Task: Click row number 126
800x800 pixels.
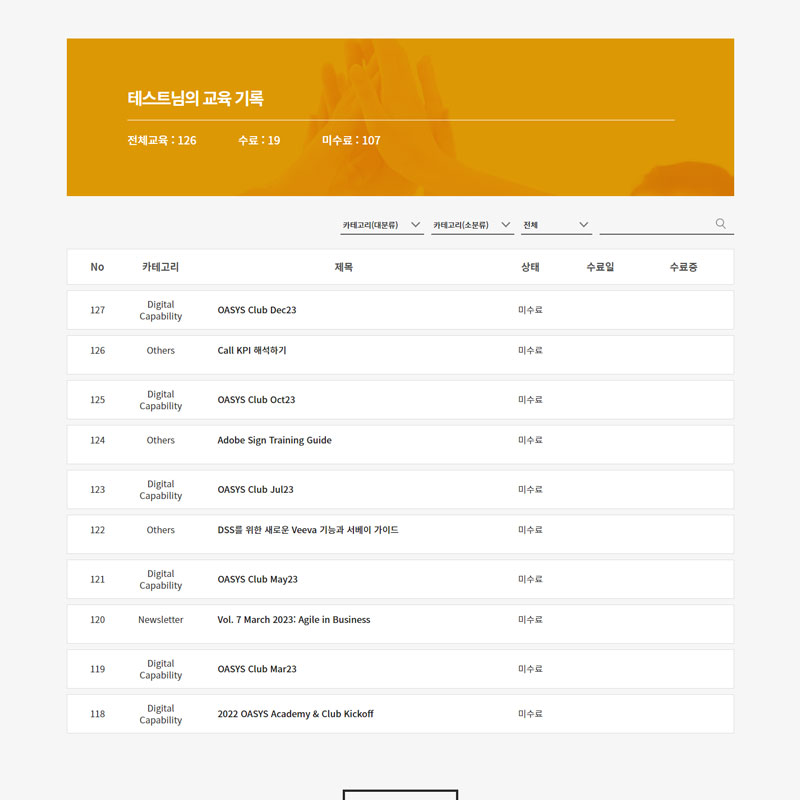Action: click(97, 351)
